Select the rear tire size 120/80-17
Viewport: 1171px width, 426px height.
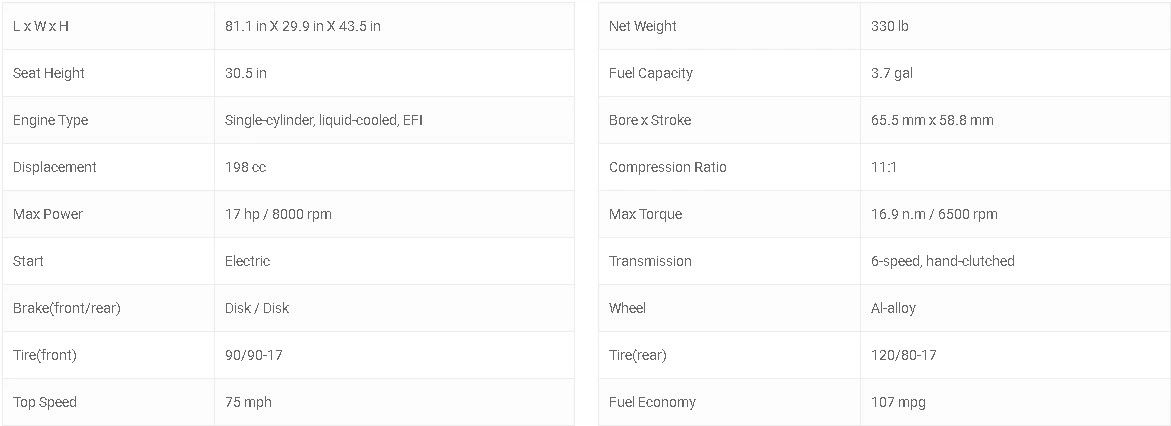coord(904,355)
